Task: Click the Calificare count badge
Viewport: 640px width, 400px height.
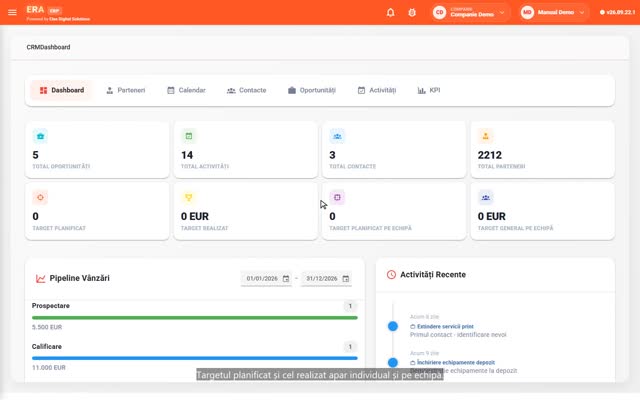Action: click(350, 347)
